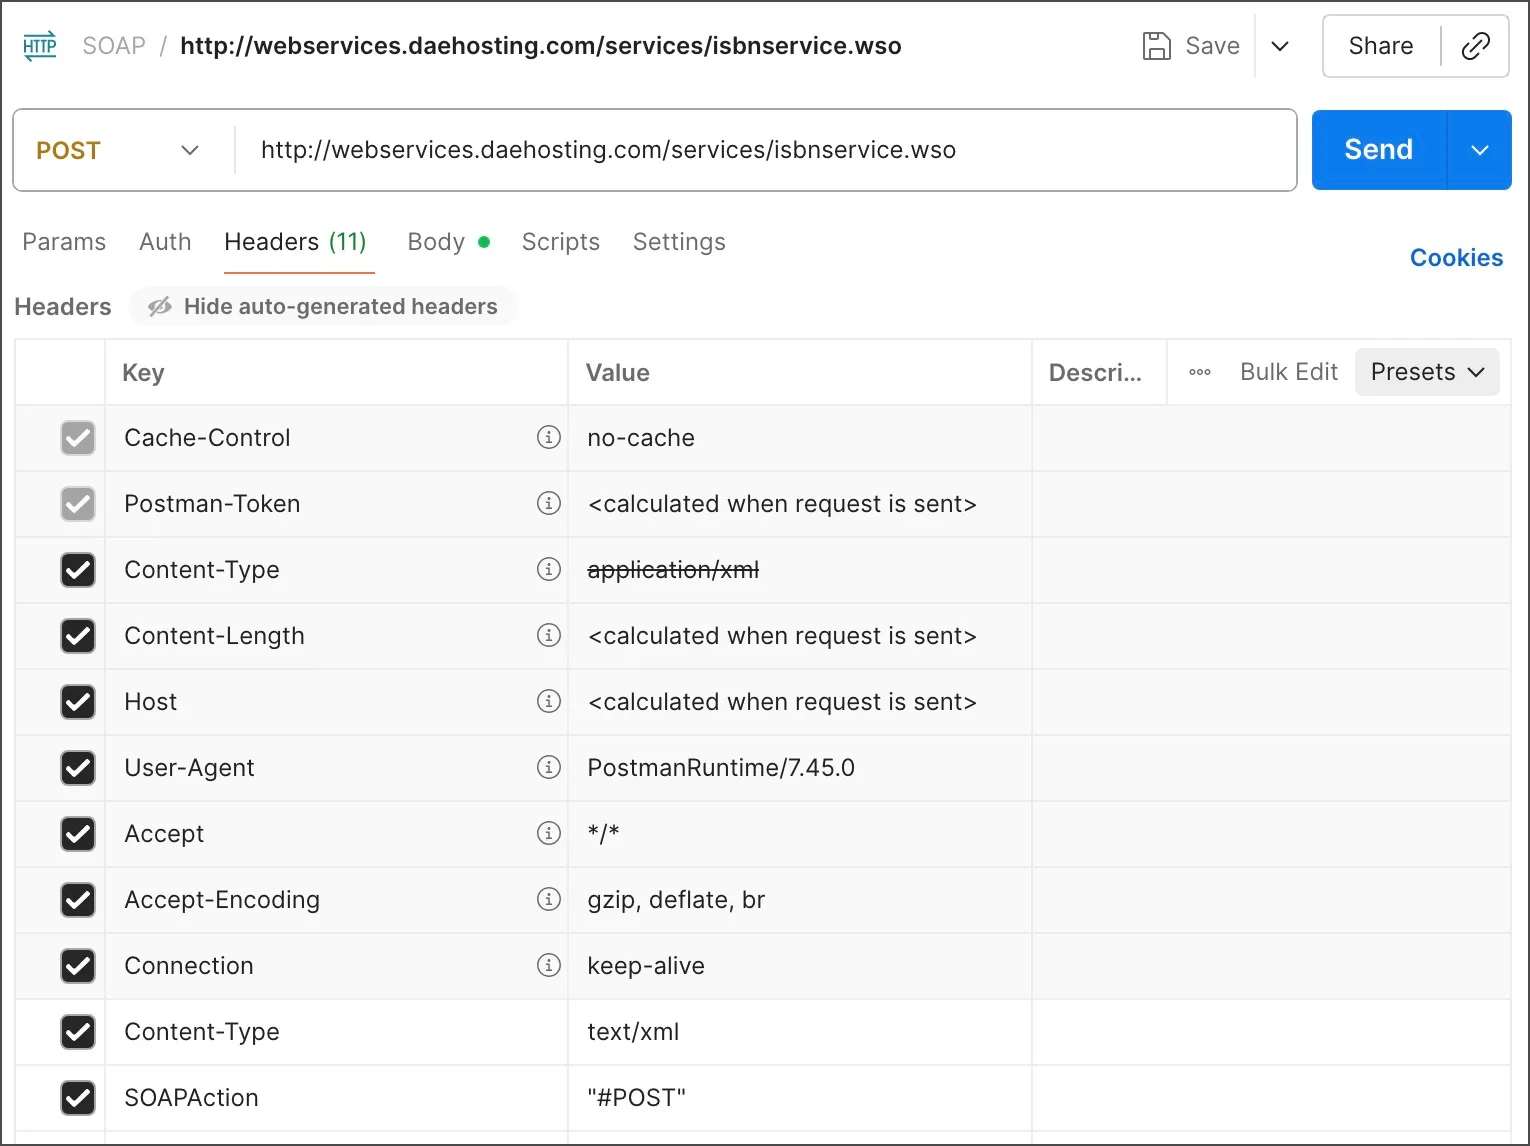Image resolution: width=1530 pixels, height=1146 pixels.
Task: Copy the request link with chain icon
Action: [x=1475, y=46]
